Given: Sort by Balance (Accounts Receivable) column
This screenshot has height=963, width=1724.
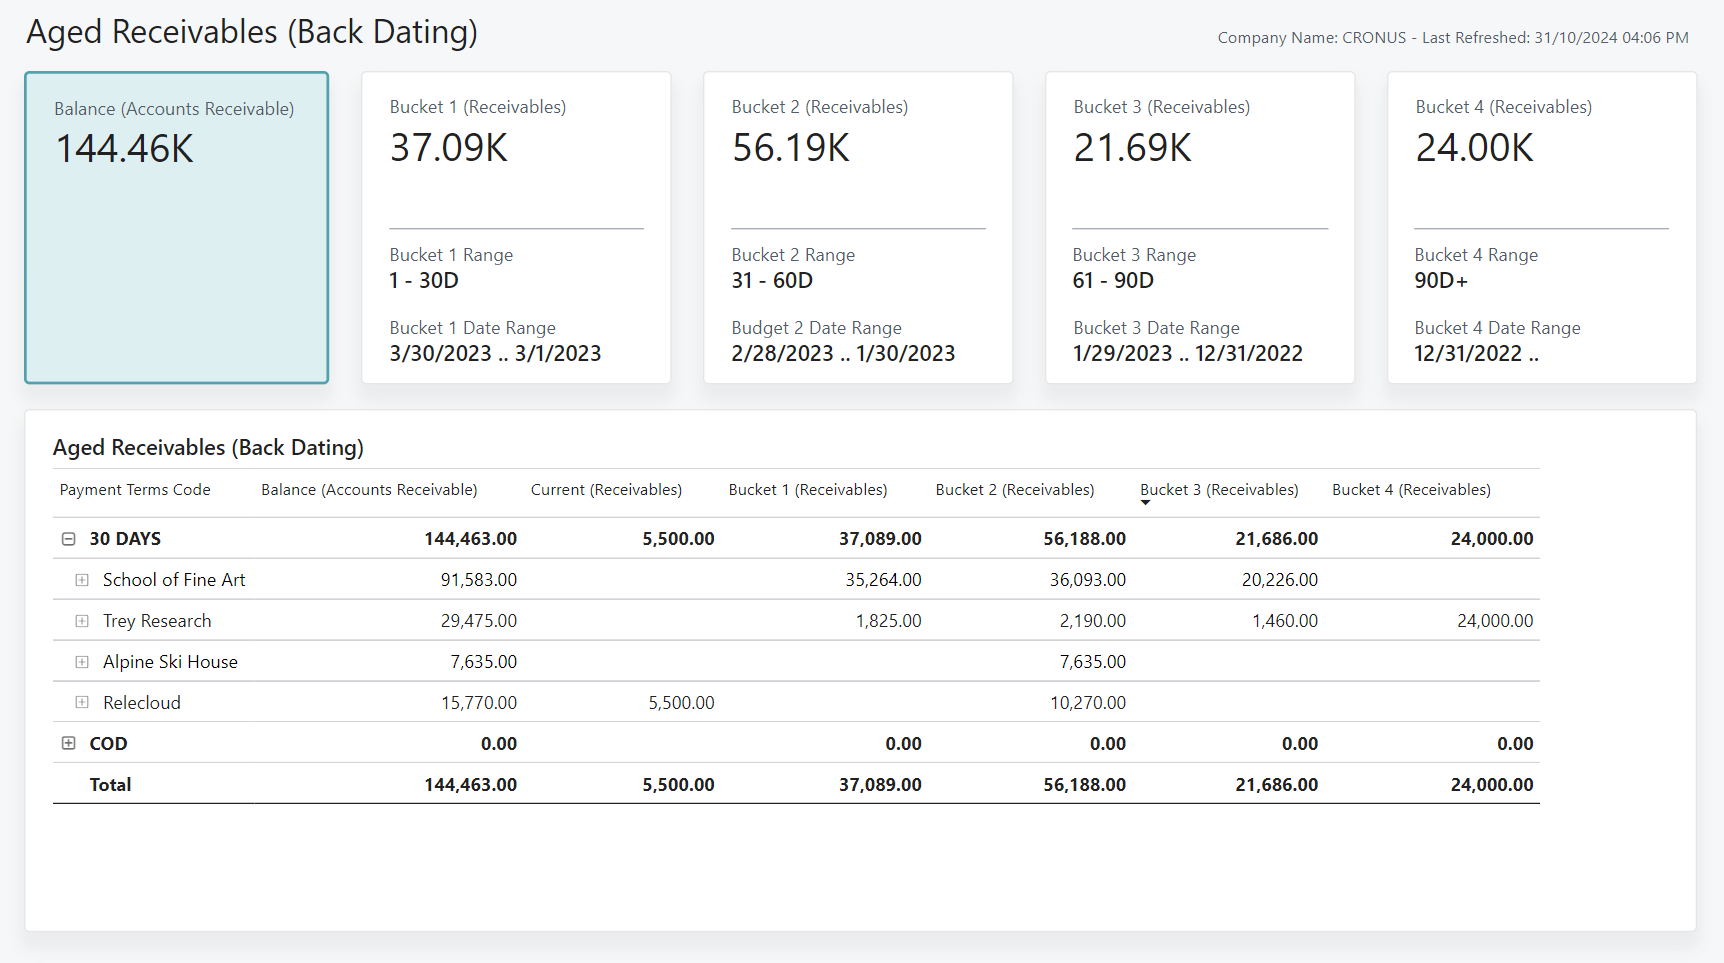Looking at the screenshot, I should coord(368,489).
